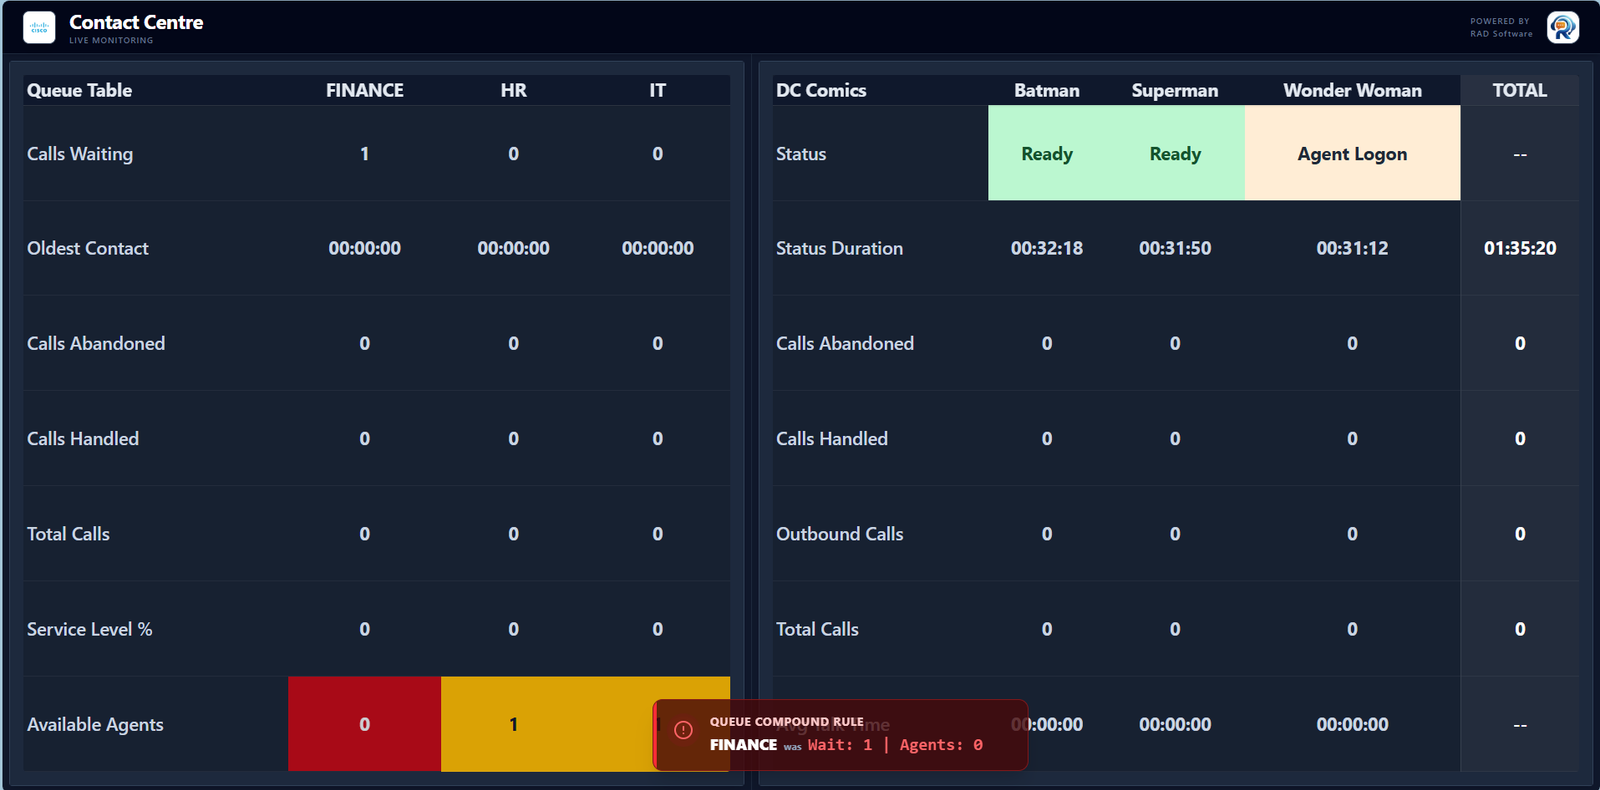
Task: Click Superman's Calls Handled value
Action: (x=1175, y=438)
